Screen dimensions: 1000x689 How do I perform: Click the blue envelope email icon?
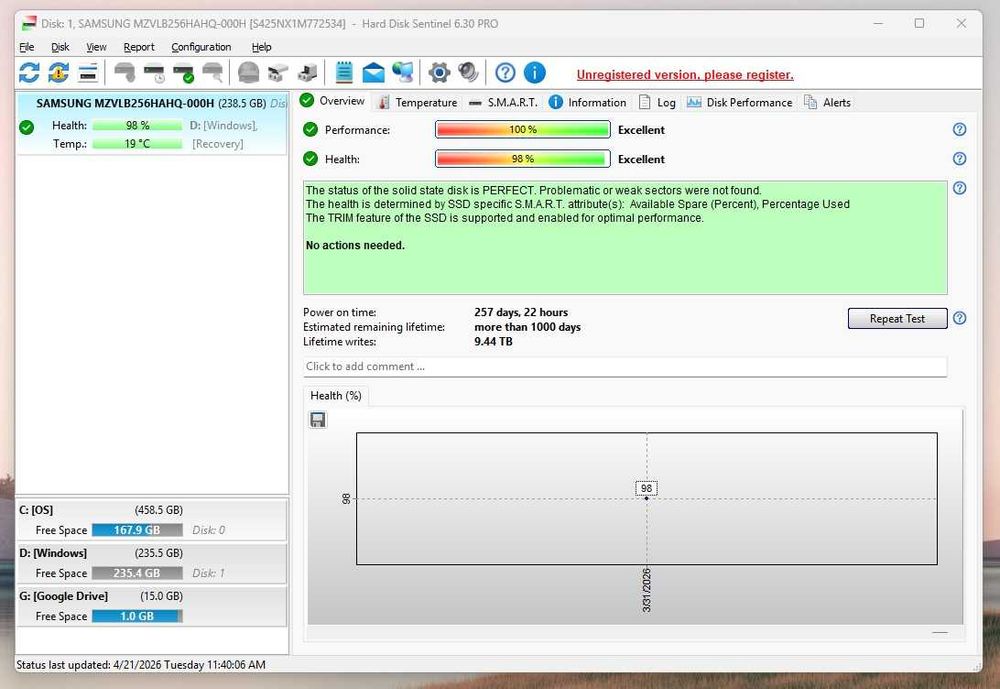[x=373, y=73]
